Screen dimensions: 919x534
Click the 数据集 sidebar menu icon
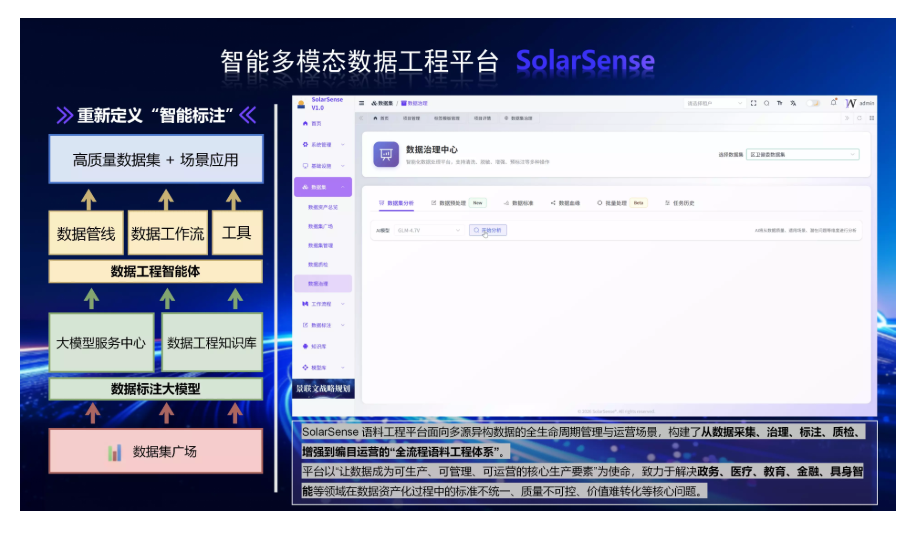tap(305, 187)
